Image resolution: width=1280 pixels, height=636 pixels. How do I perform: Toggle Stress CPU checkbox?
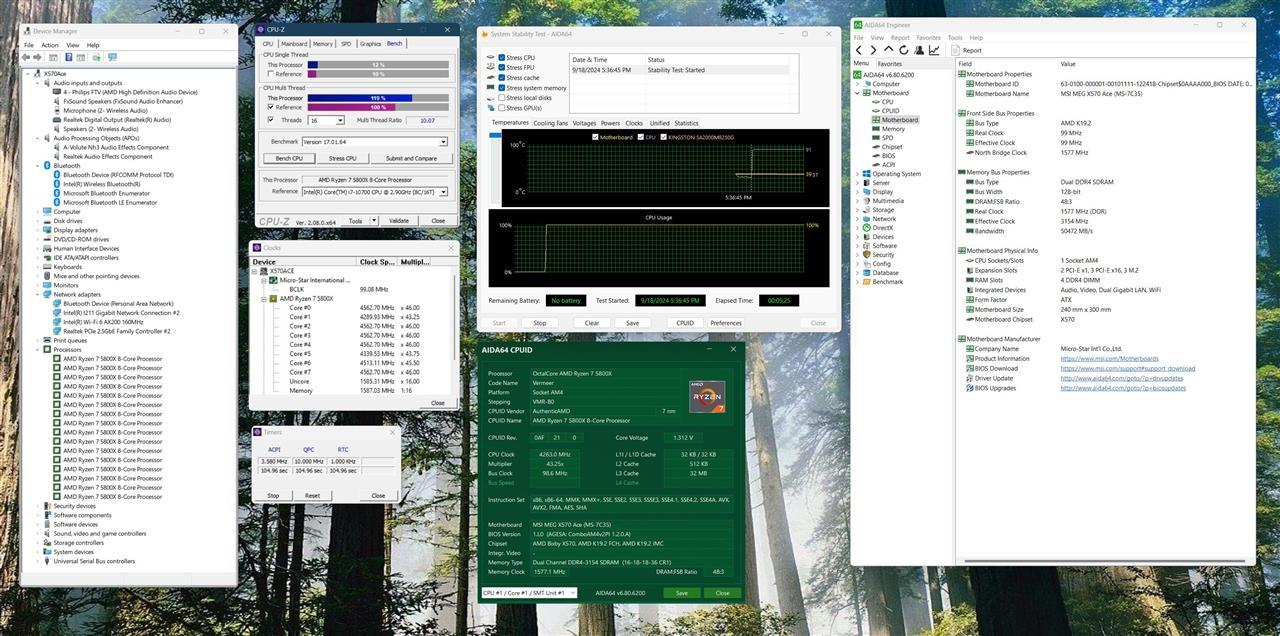502,58
